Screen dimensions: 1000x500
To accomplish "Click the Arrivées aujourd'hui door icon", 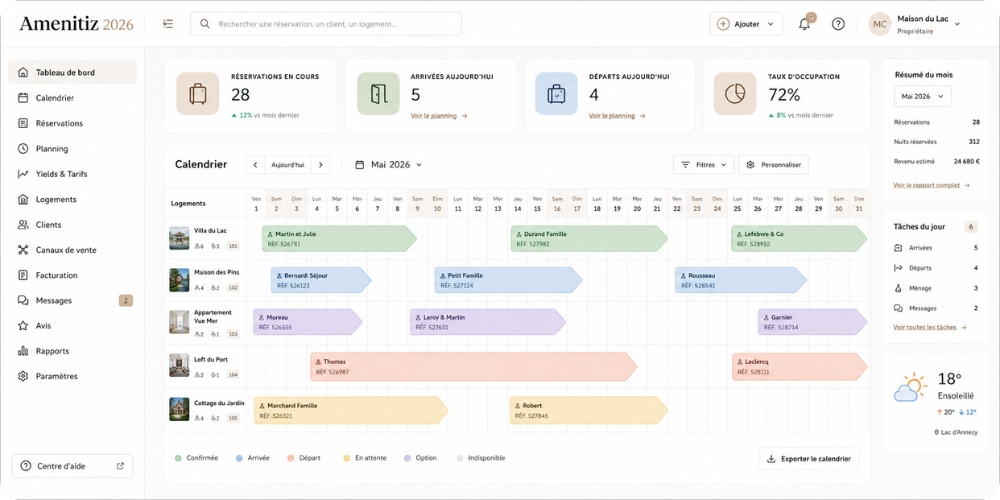I will (378, 94).
